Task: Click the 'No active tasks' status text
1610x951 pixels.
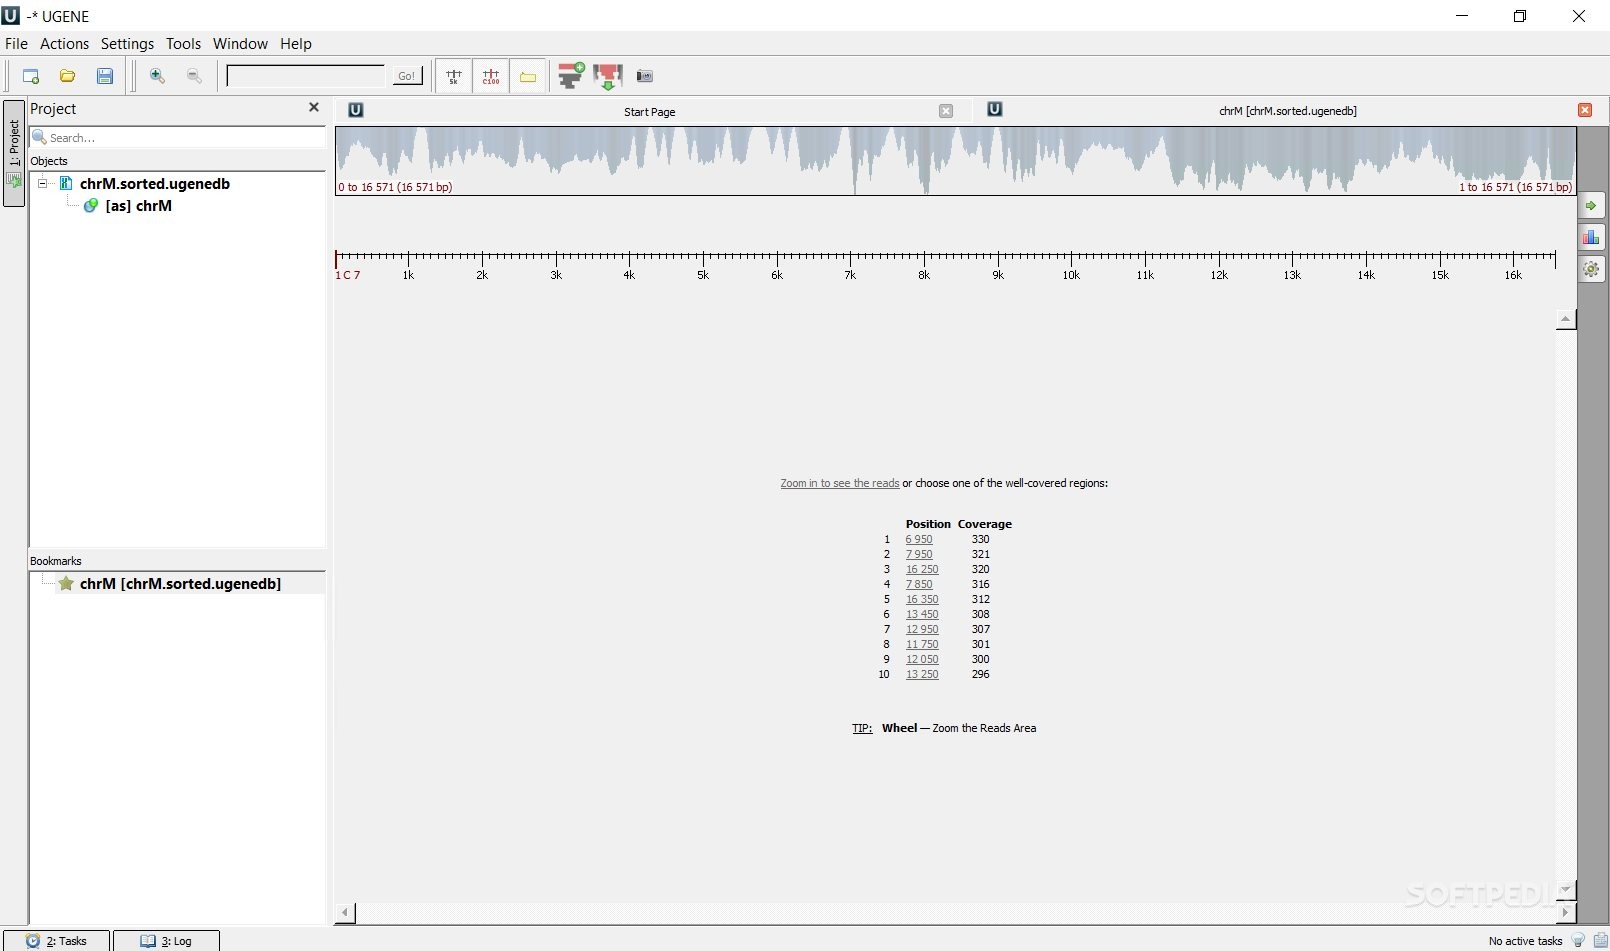Action: click(1525, 941)
